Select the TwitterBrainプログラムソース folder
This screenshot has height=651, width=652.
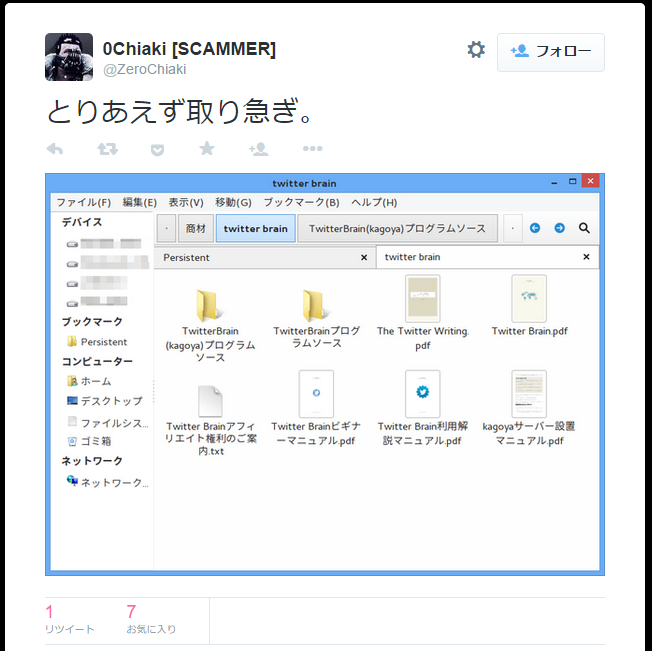316,319
